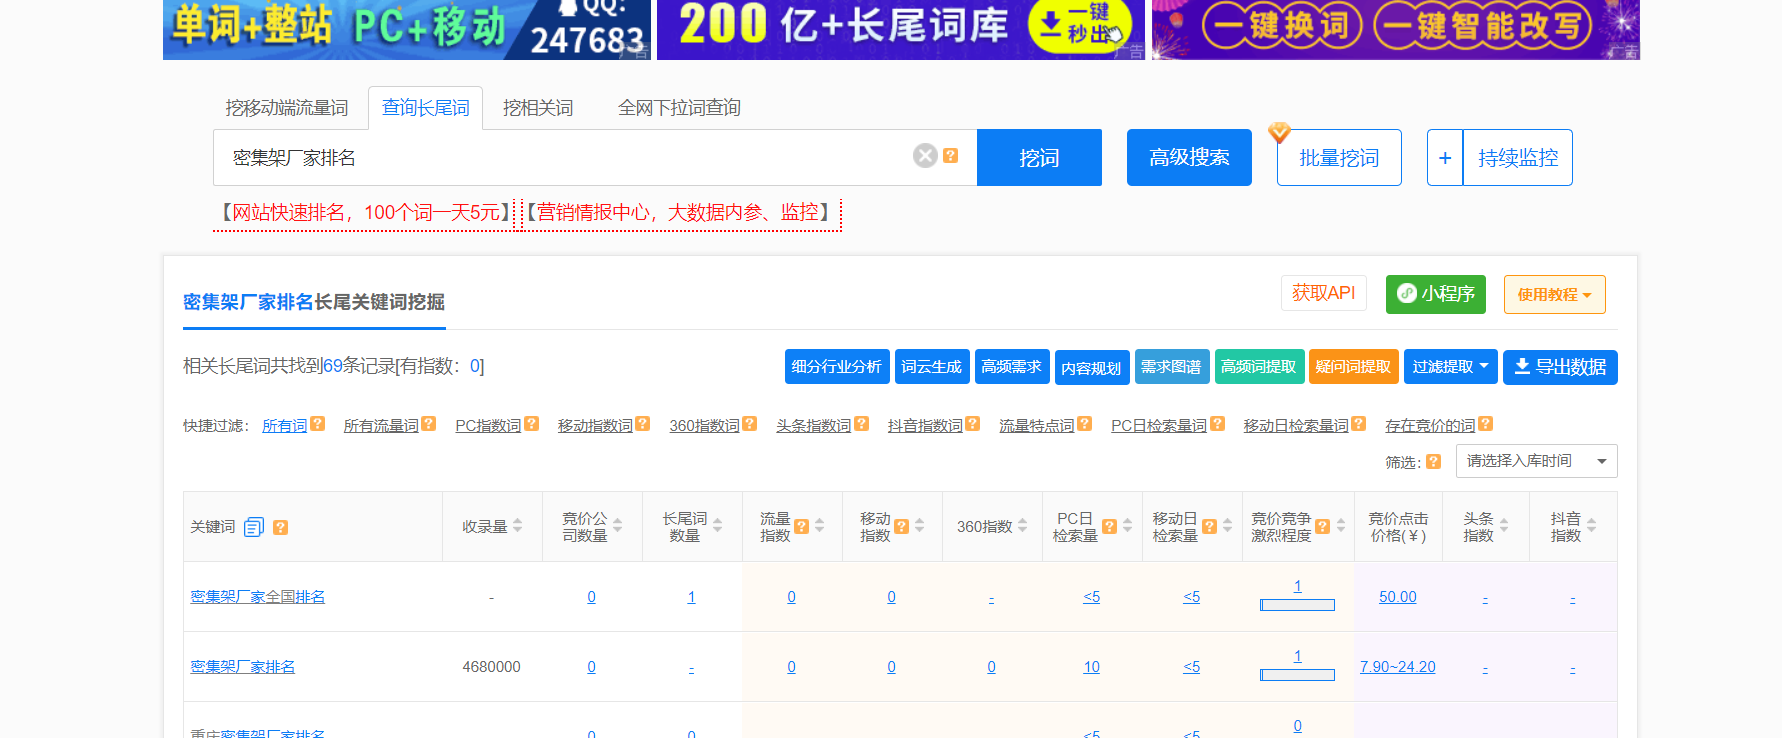The image size is (1782, 738).
Task: Open keyword link 密集架厂家全国排名
Action: click(258, 596)
